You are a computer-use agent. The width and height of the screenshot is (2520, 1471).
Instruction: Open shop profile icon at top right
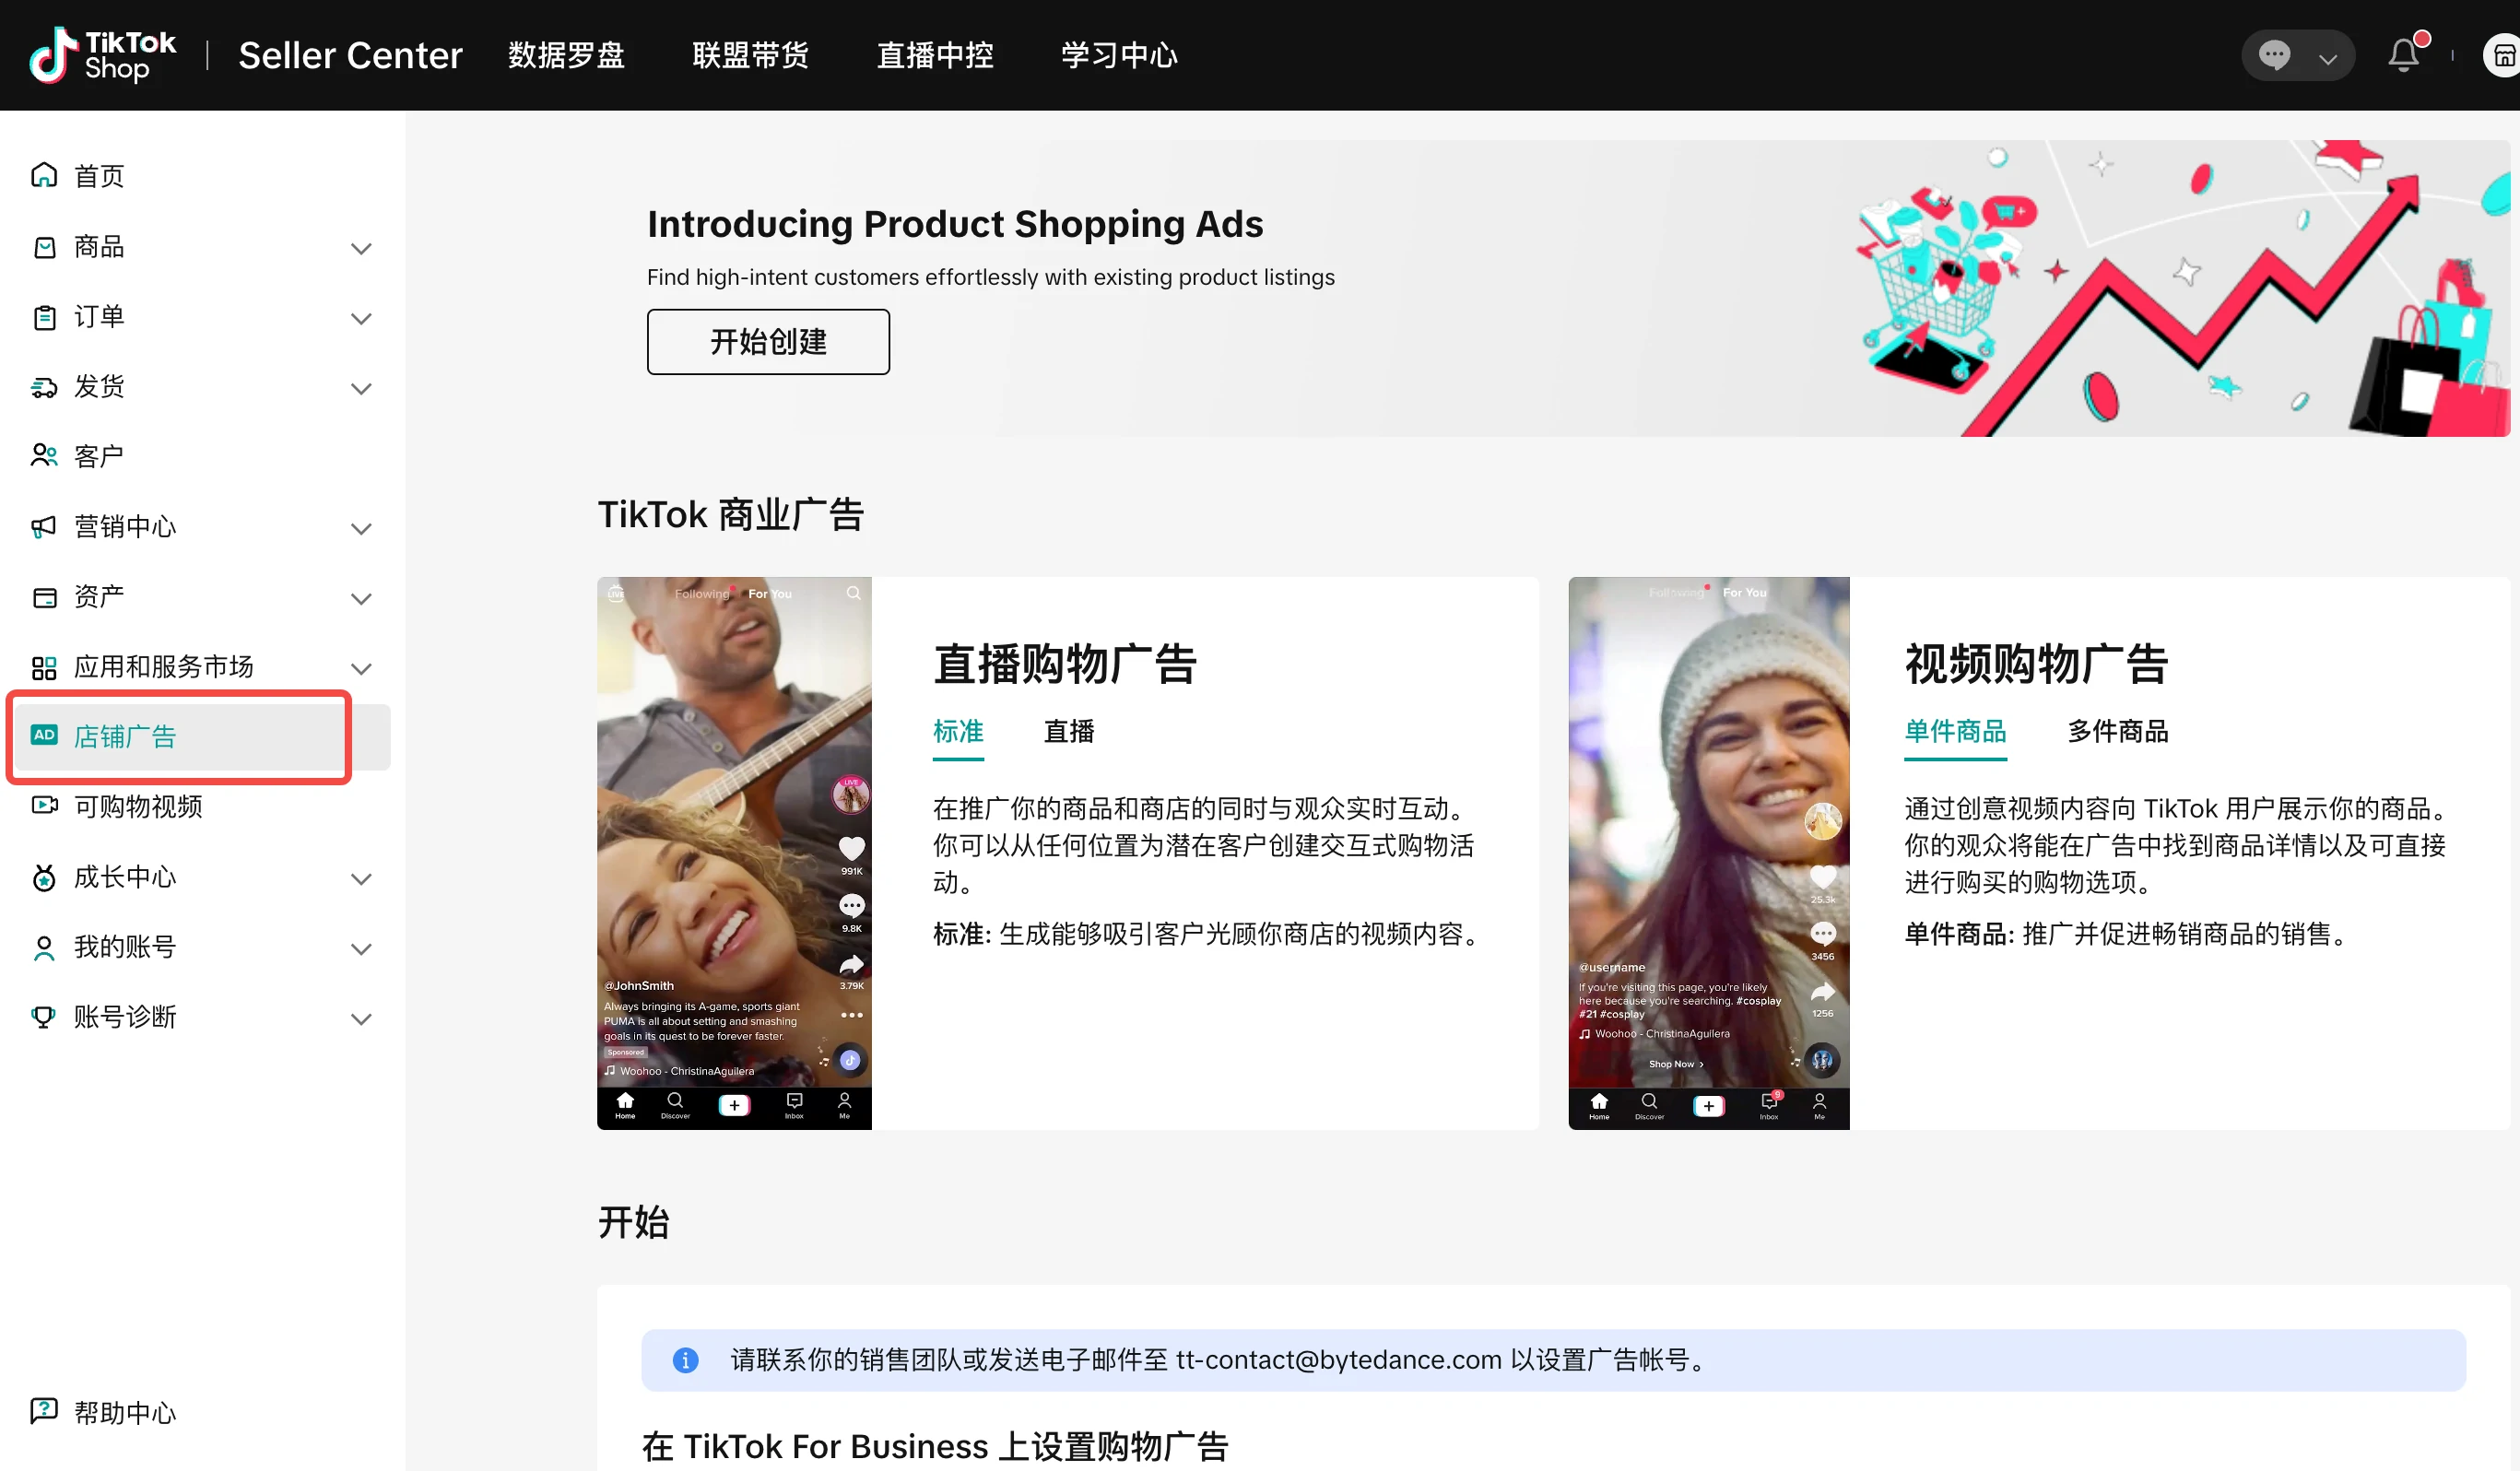point(2502,55)
